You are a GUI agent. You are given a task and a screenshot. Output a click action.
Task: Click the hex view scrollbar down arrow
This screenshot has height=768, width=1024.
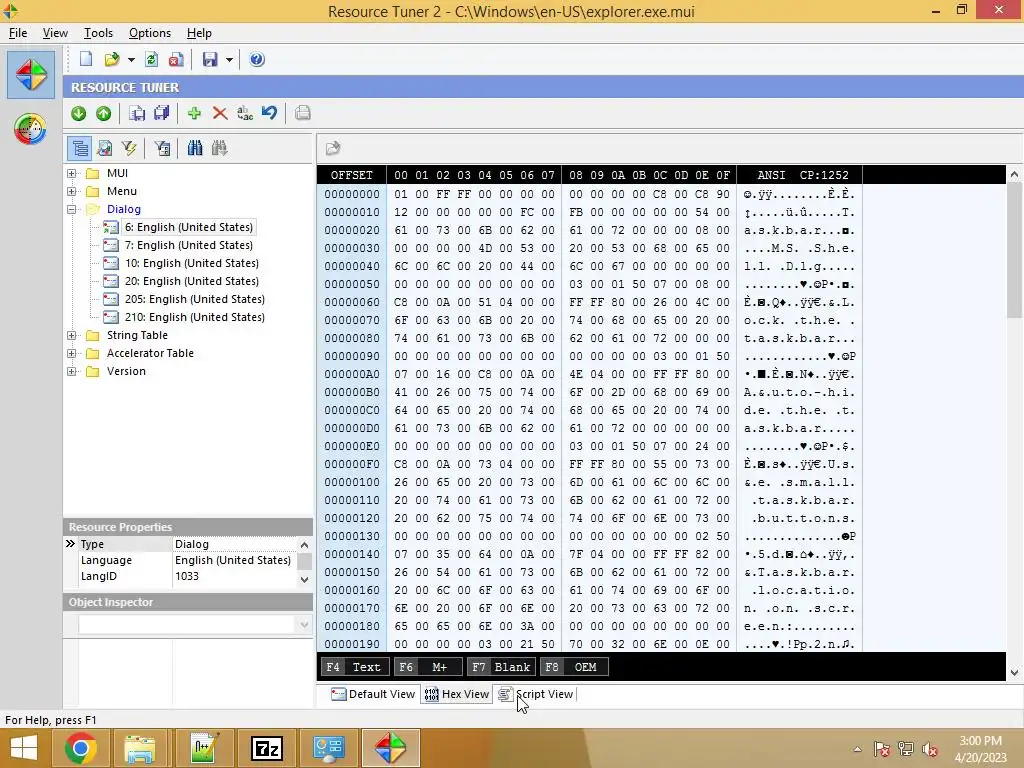click(x=1014, y=673)
